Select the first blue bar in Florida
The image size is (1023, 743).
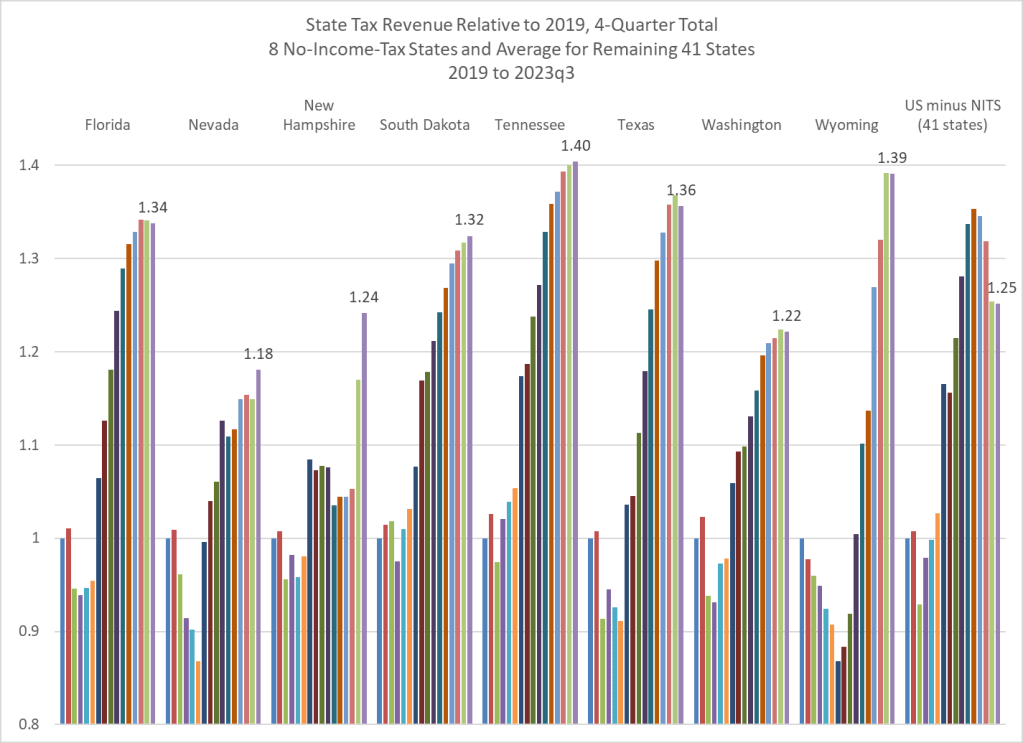pos(62,631)
